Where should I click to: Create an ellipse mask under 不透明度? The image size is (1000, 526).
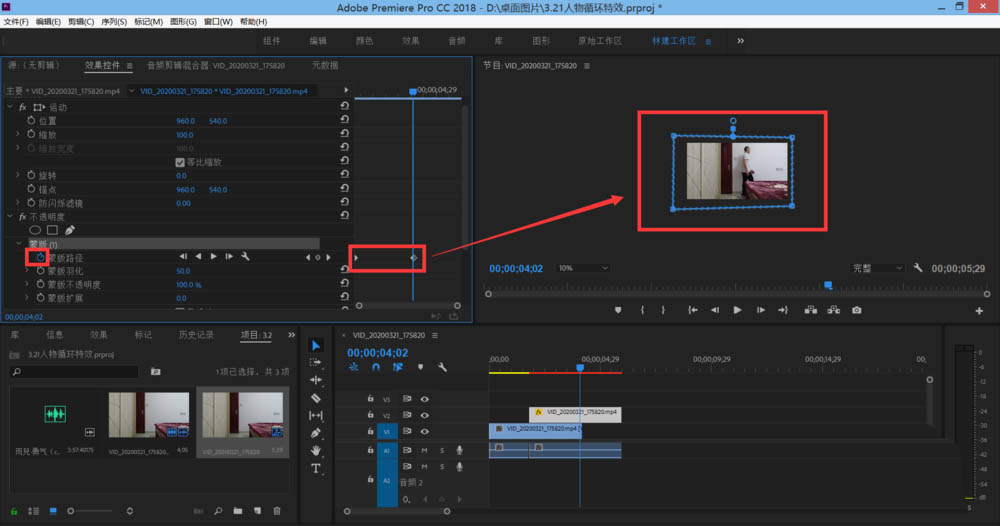pyautogui.click(x=35, y=230)
